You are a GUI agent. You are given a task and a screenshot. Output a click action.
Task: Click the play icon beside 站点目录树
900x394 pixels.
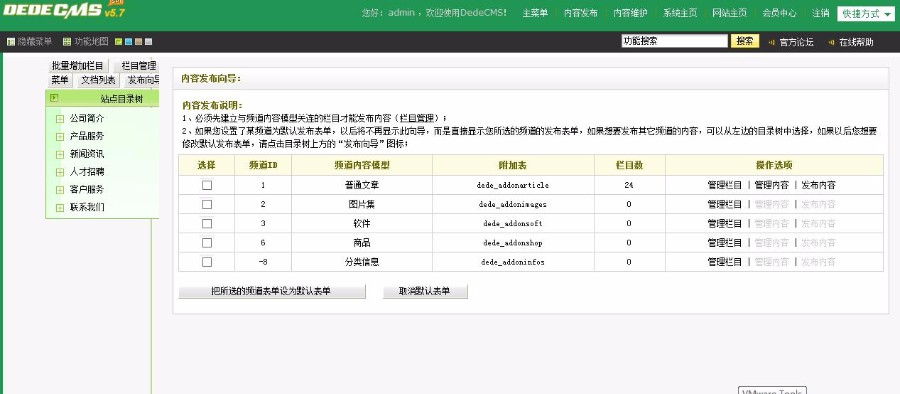click(x=55, y=98)
